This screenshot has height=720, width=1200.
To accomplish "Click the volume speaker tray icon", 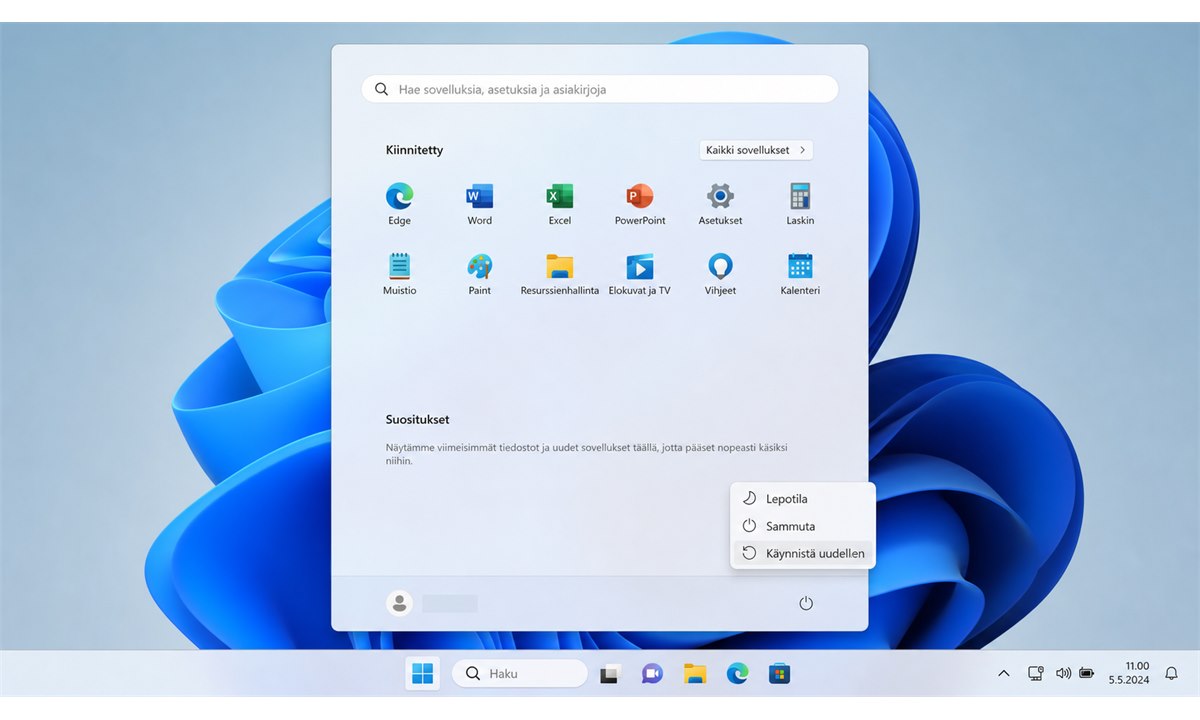I will [x=1063, y=674].
